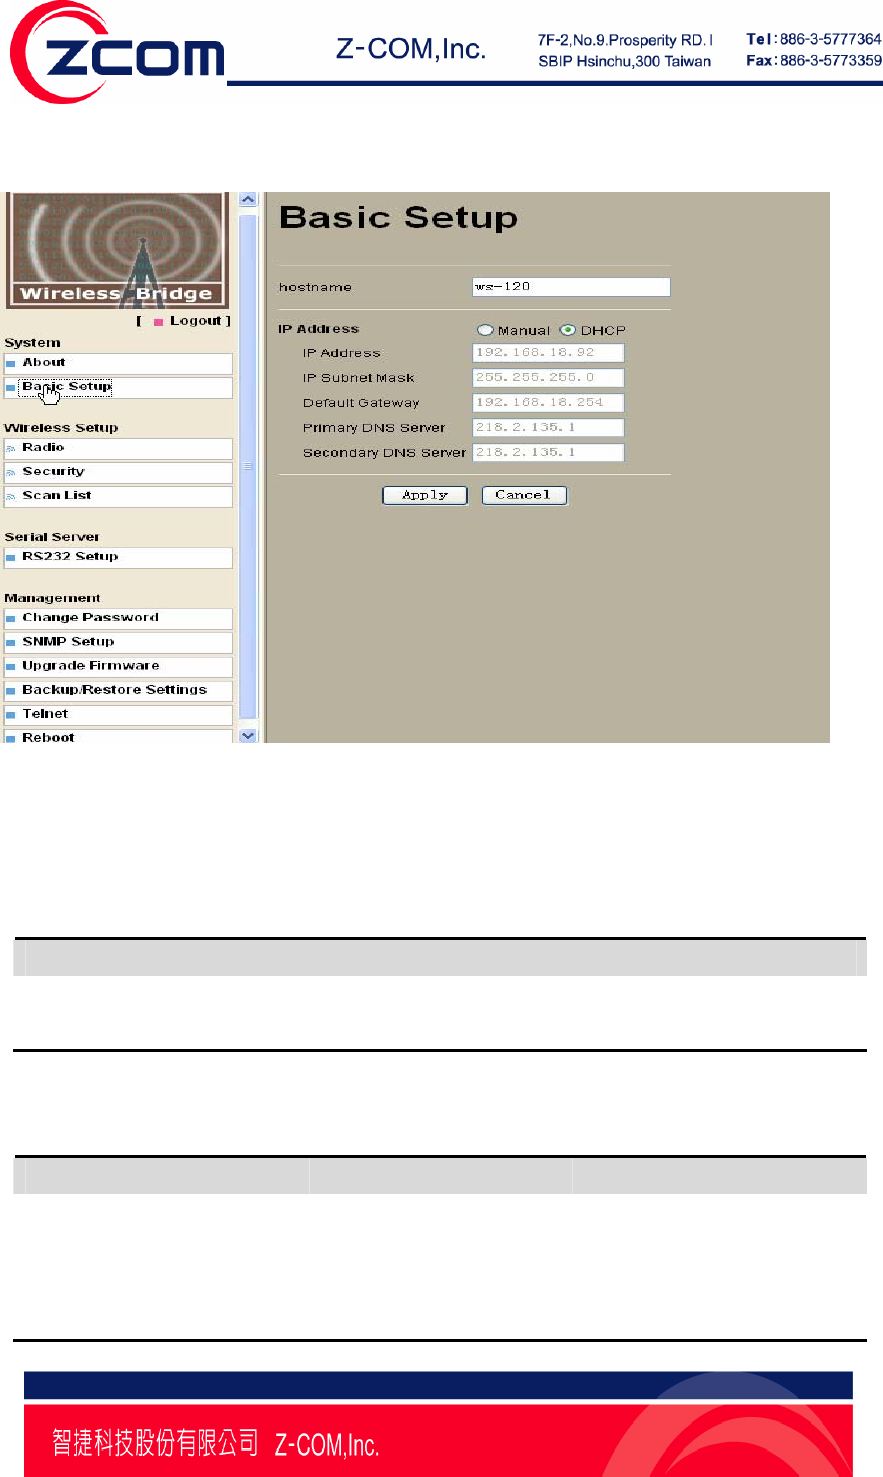Open the Reboot page
This screenshot has width=883, height=1477.
(118, 737)
